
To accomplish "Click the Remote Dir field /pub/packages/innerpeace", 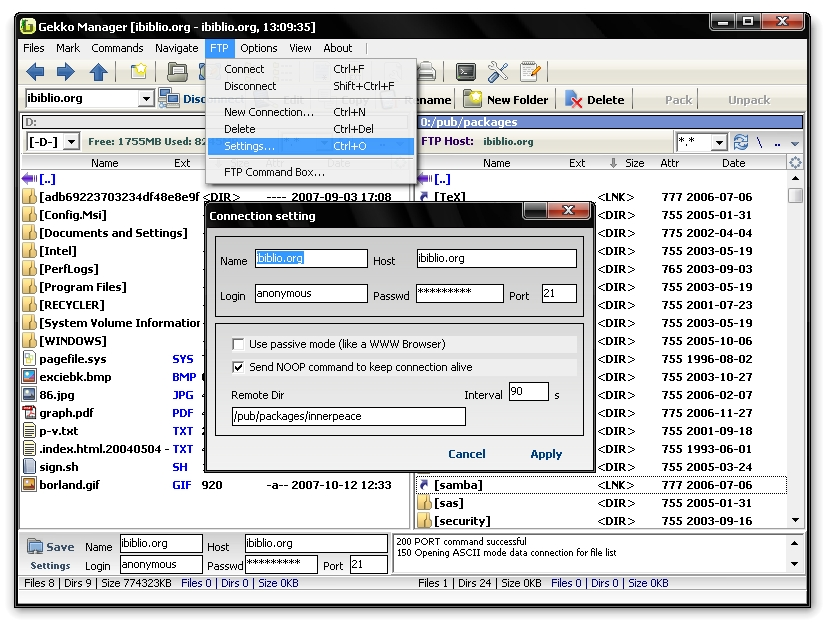I will click(x=348, y=416).
